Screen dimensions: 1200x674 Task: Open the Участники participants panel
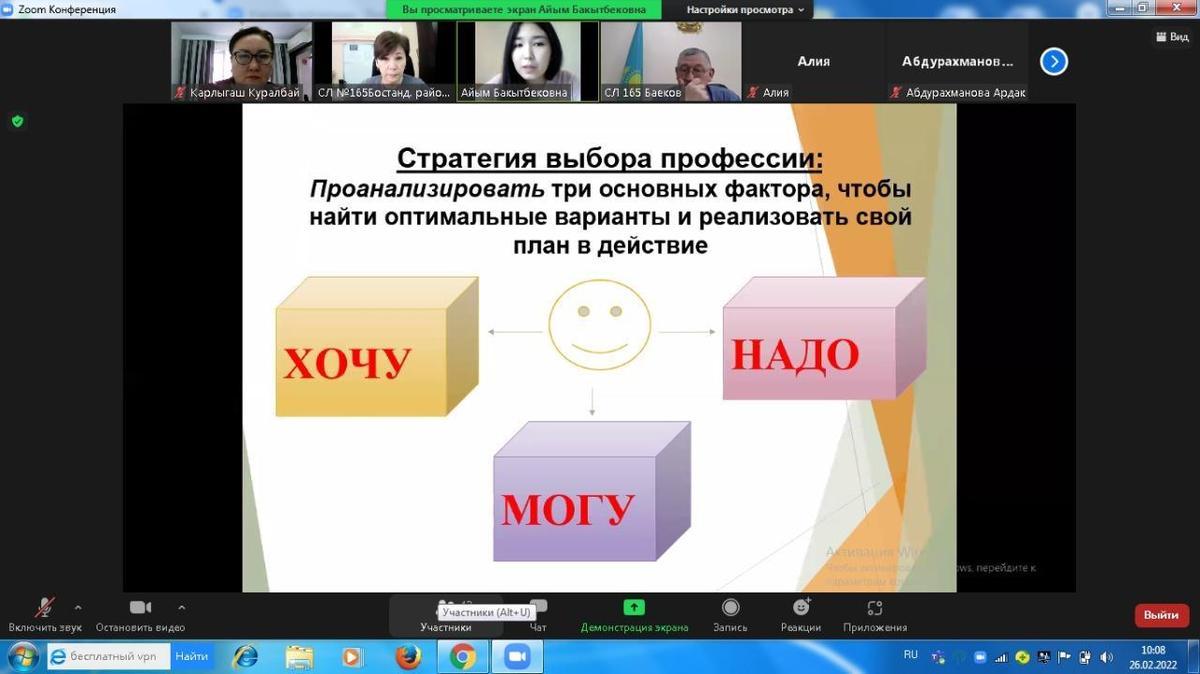(x=445, y=614)
